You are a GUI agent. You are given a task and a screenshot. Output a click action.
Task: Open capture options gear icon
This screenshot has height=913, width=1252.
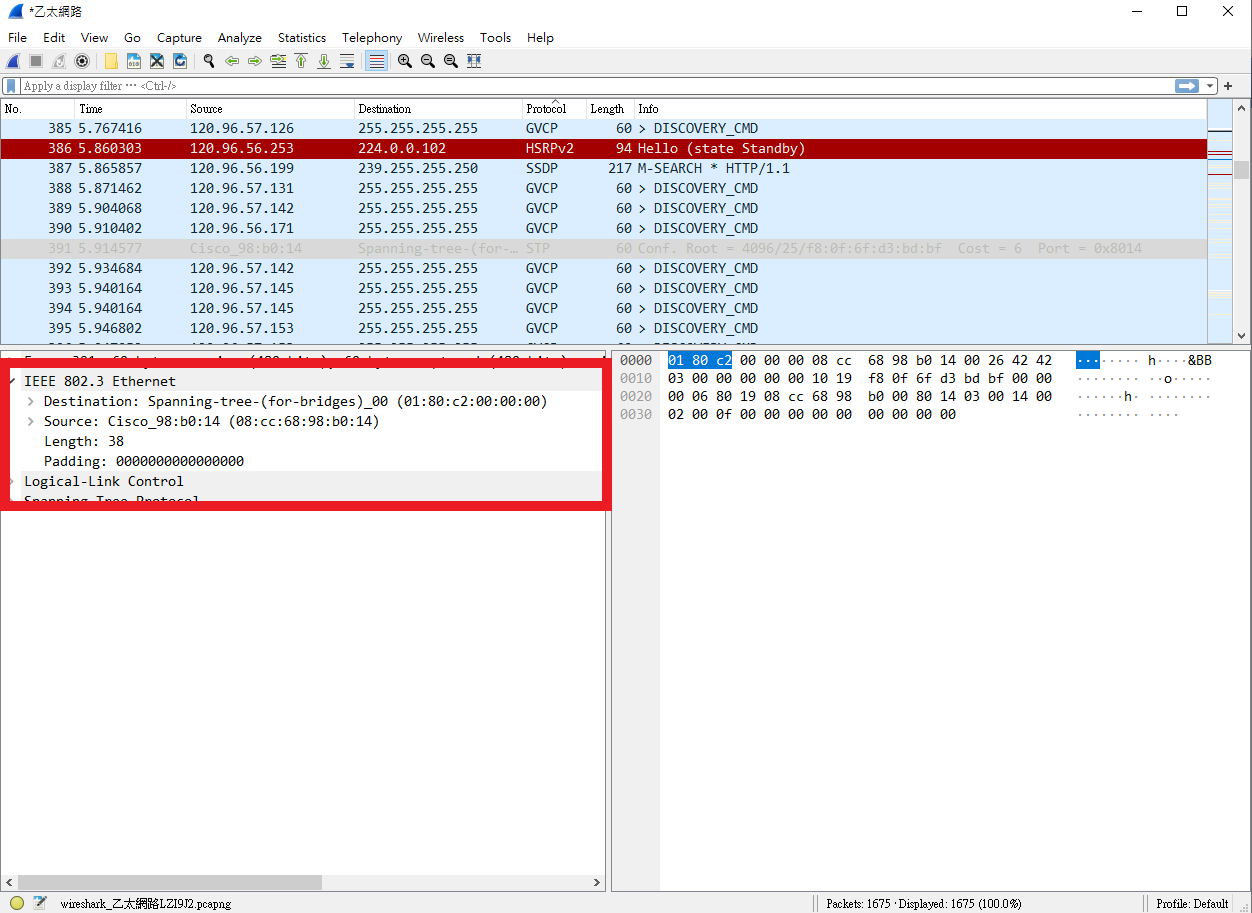point(82,61)
